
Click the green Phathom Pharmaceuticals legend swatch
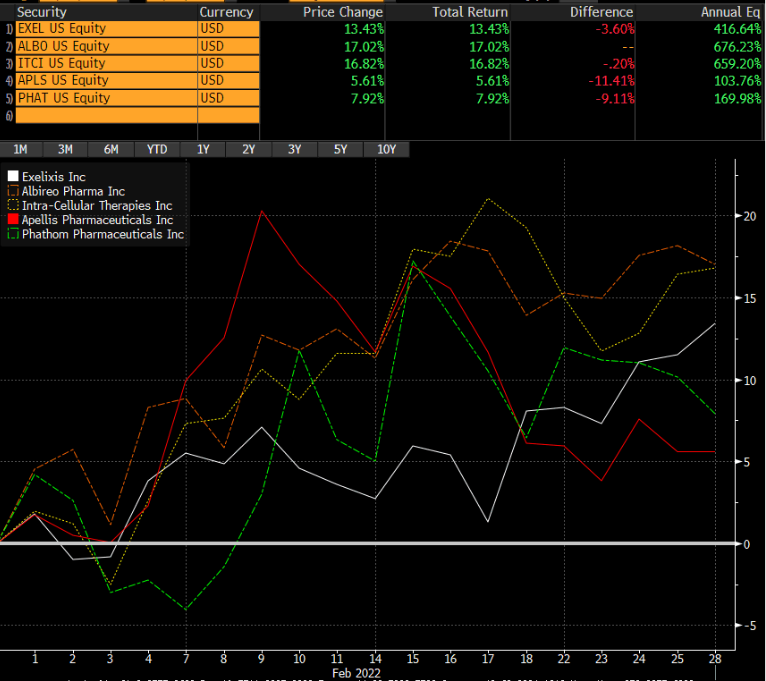click(x=13, y=234)
